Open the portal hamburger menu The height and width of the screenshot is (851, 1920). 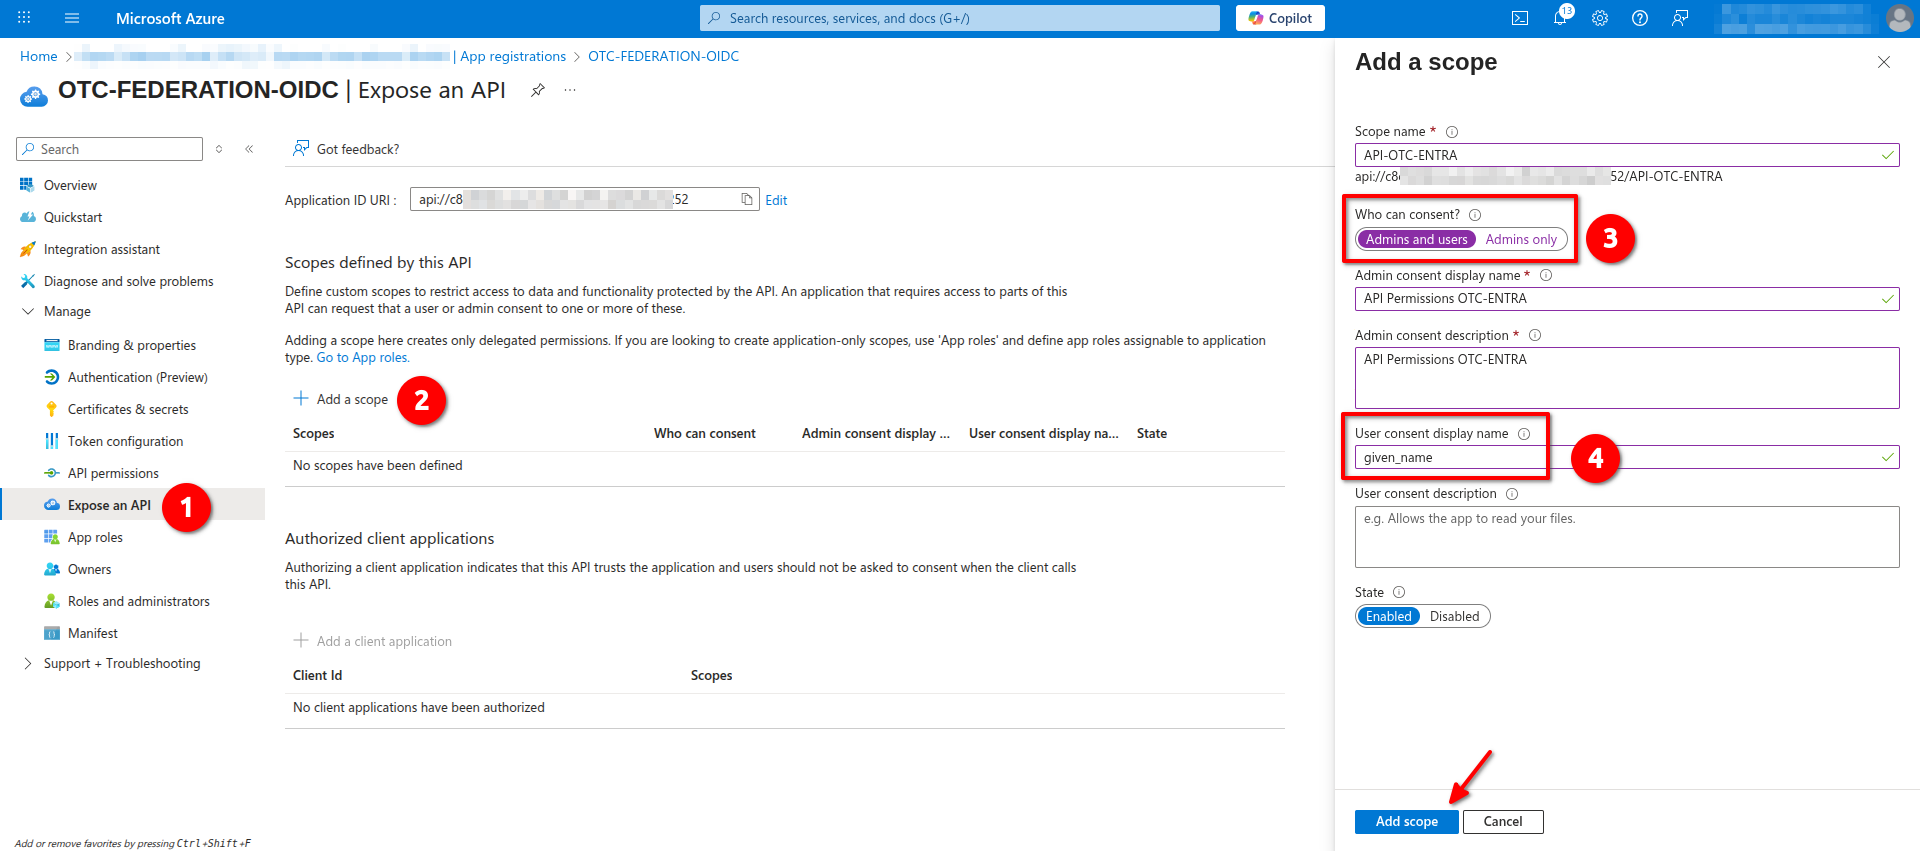click(x=72, y=18)
